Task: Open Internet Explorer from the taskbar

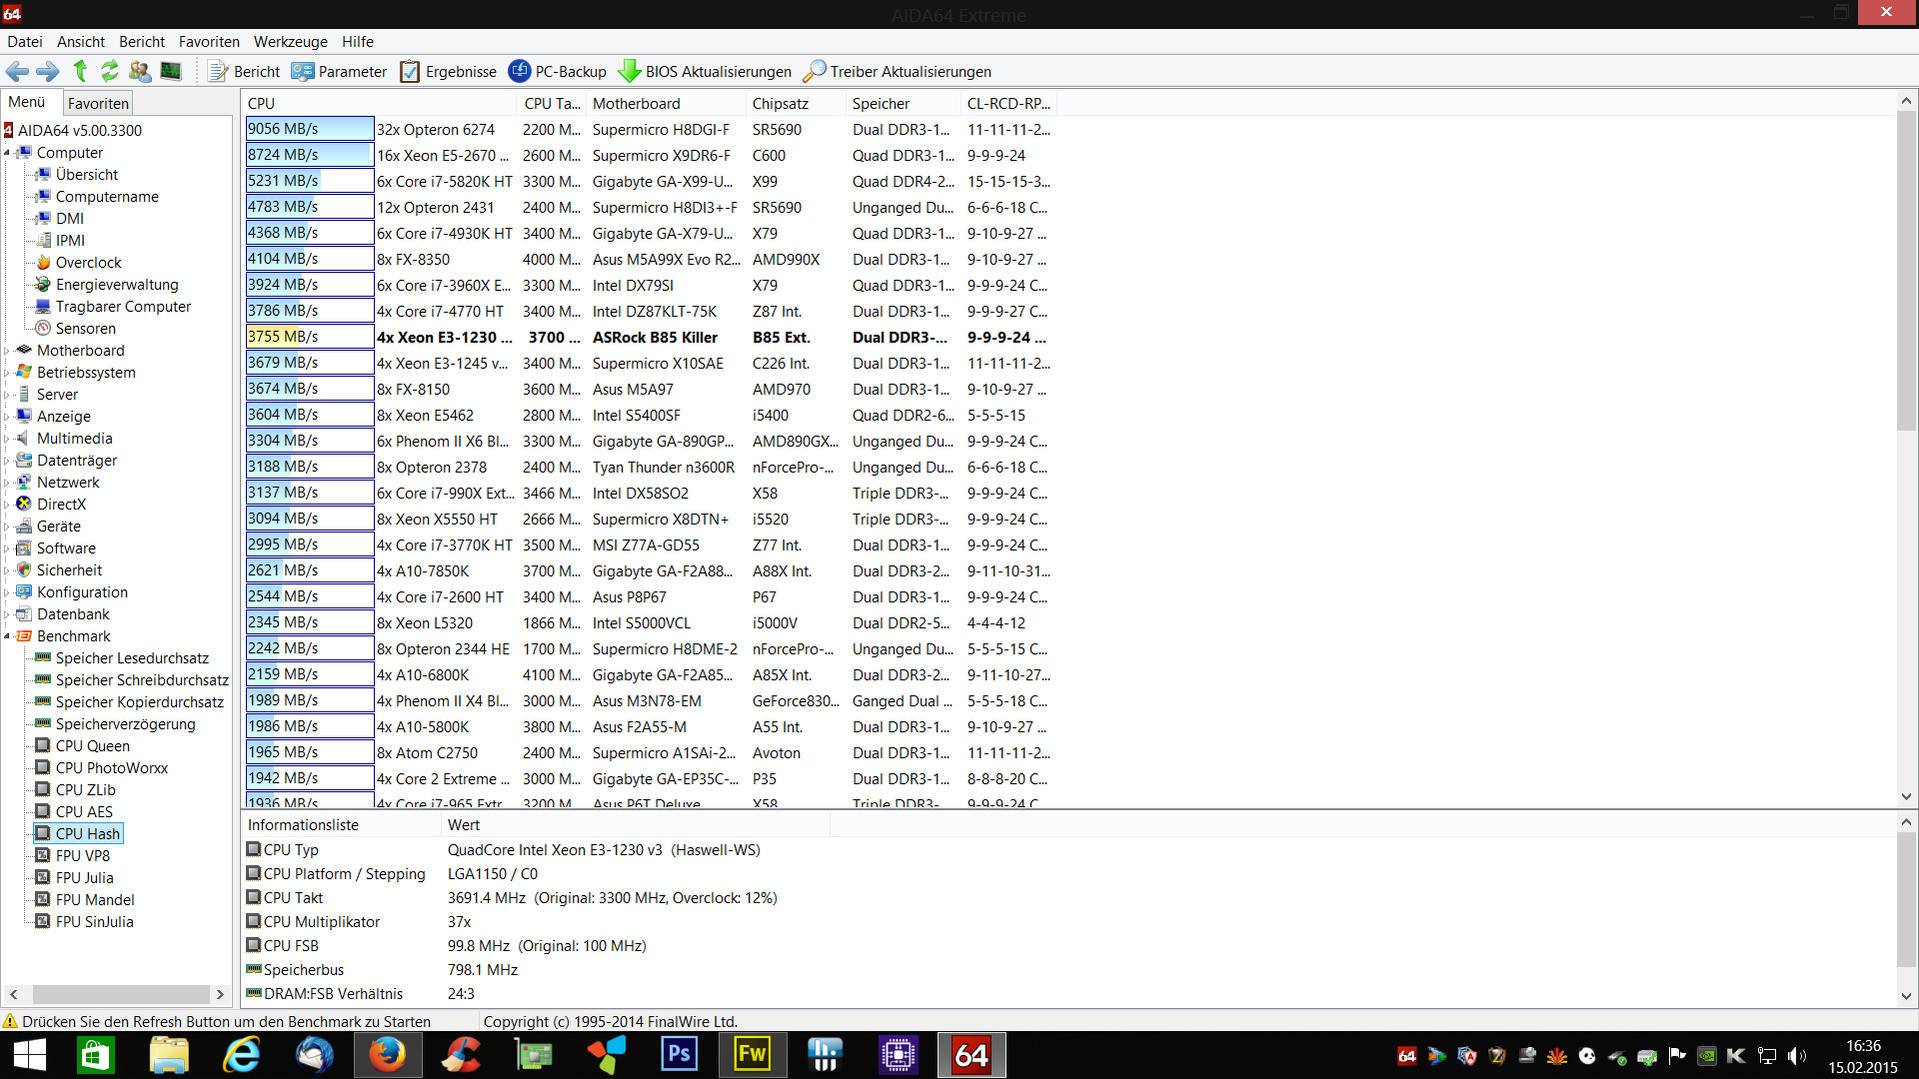Action: [242, 1055]
